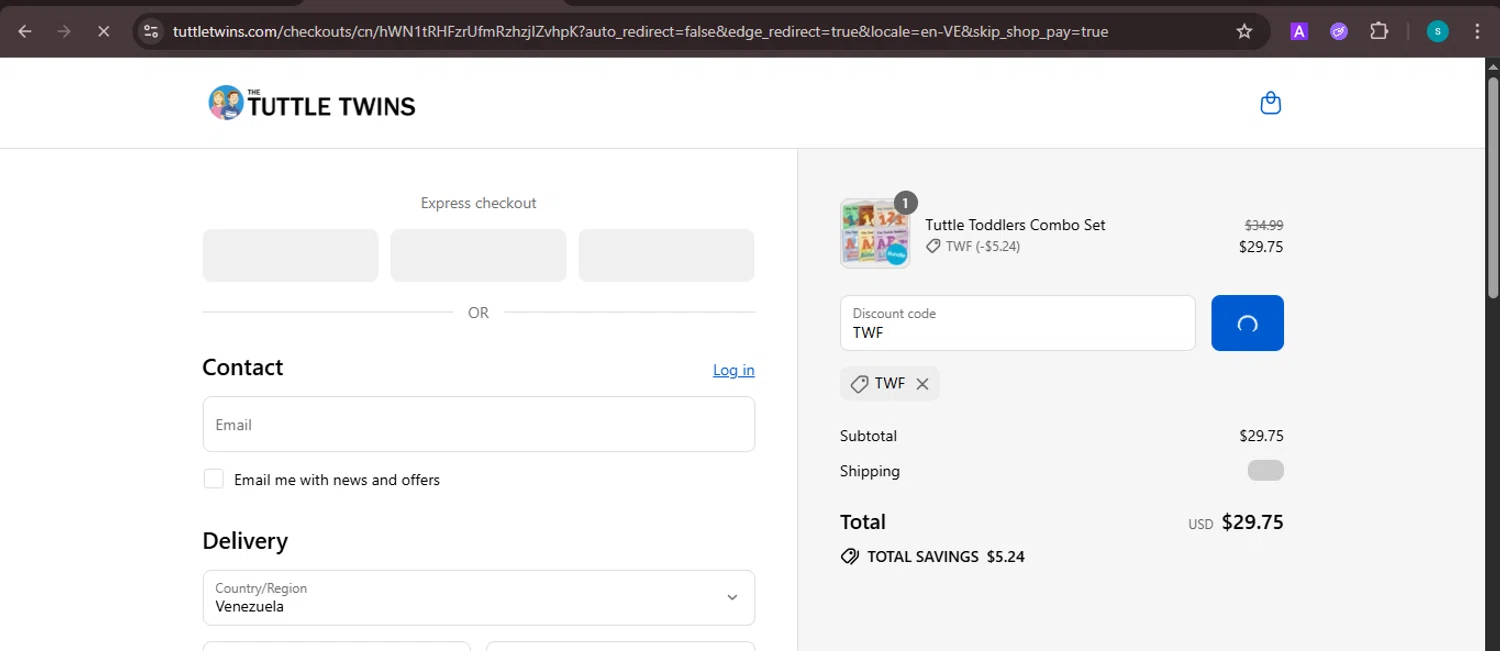This screenshot has height=651, width=1500.
Task: Click the Delivery heading
Action: pyautogui.click(x=245, y=541)
